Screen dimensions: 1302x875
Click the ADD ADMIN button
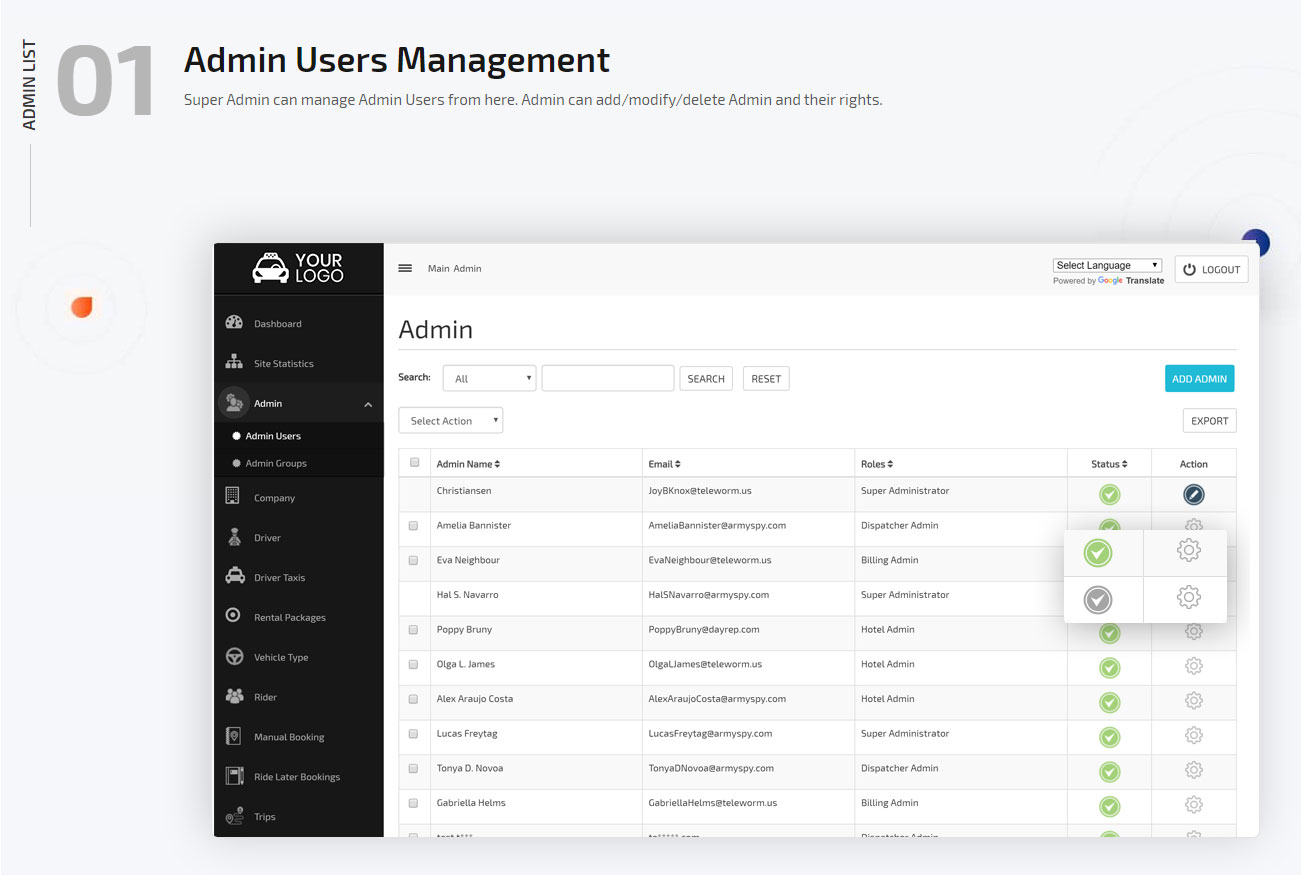[1199, 379]
